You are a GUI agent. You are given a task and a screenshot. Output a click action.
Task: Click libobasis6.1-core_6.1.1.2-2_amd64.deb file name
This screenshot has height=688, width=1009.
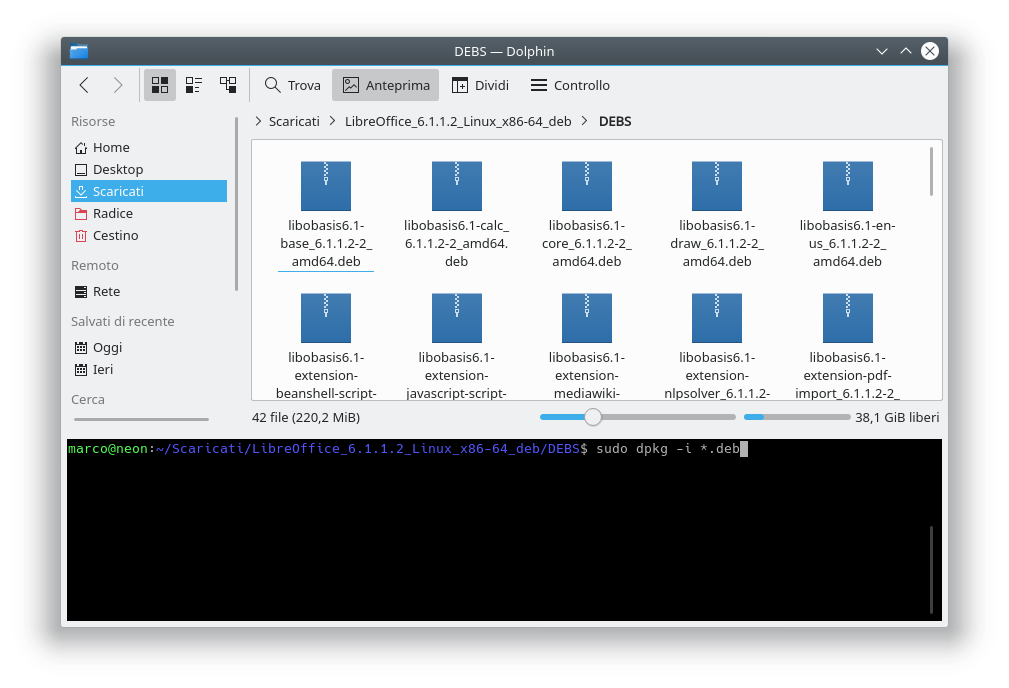[587, 244]
